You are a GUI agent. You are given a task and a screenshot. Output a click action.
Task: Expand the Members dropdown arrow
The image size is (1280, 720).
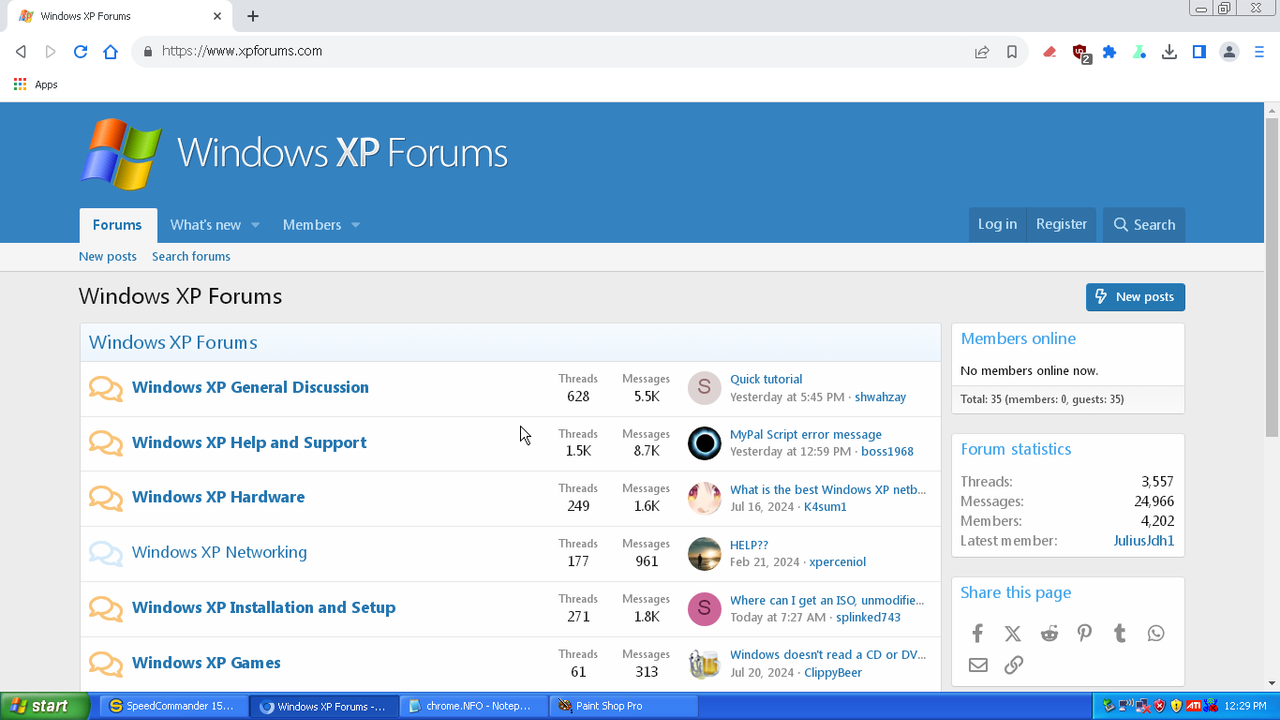[x=355, y=225]
